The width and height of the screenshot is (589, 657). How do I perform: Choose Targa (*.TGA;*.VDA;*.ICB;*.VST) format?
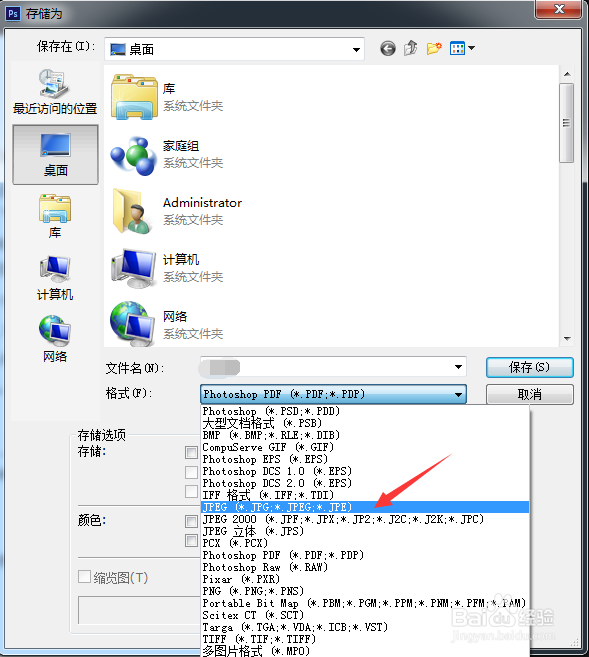[365, 627]
